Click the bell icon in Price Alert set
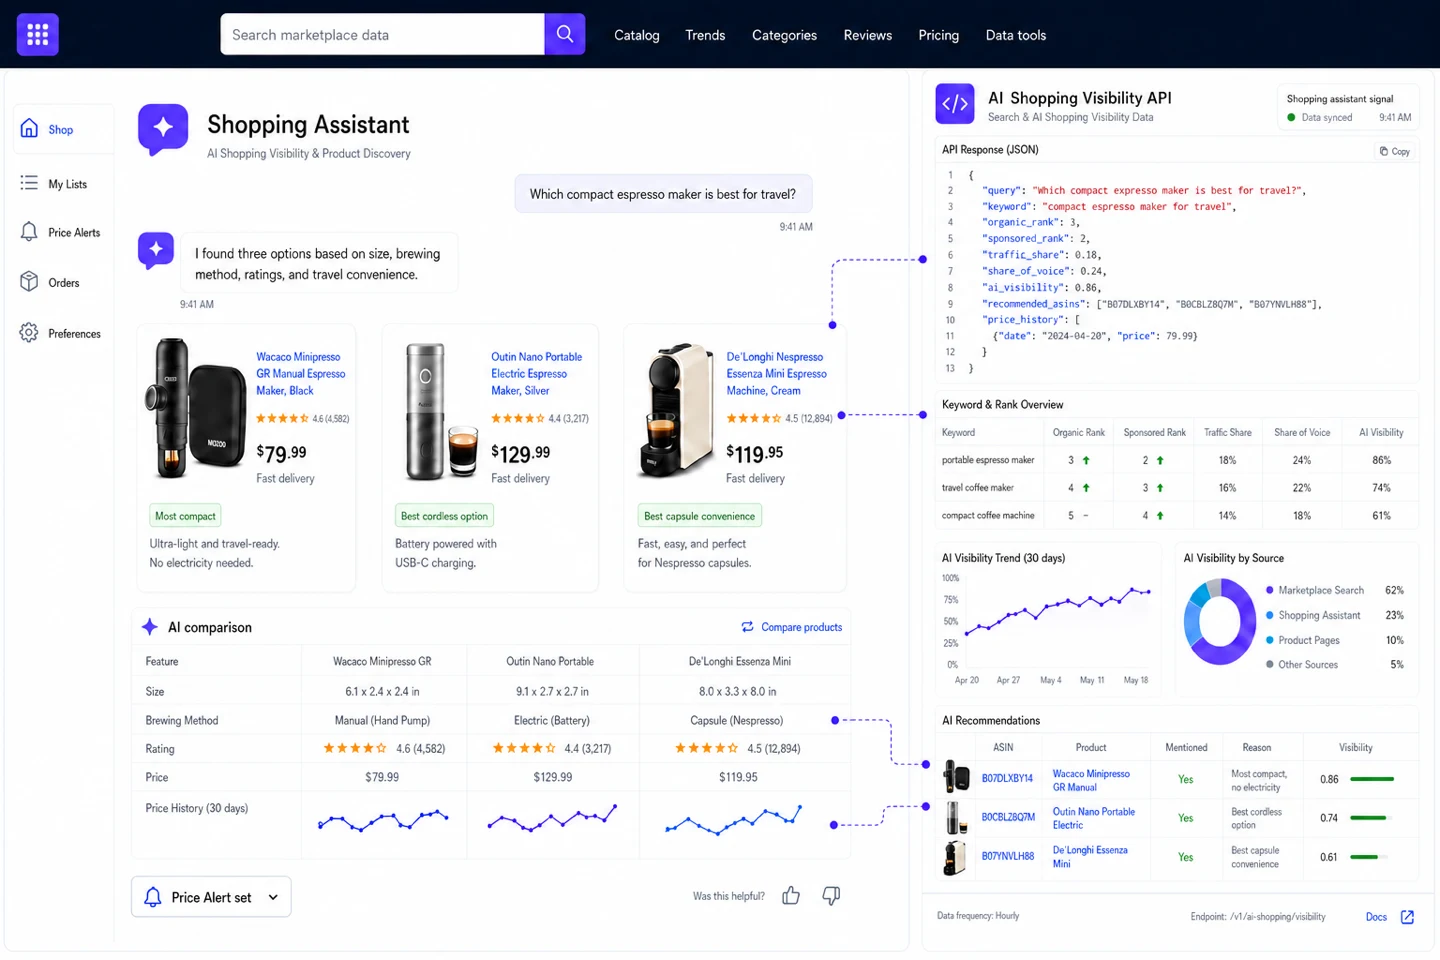The width and height of the screenshot is (1440, 960). [153, 897]
